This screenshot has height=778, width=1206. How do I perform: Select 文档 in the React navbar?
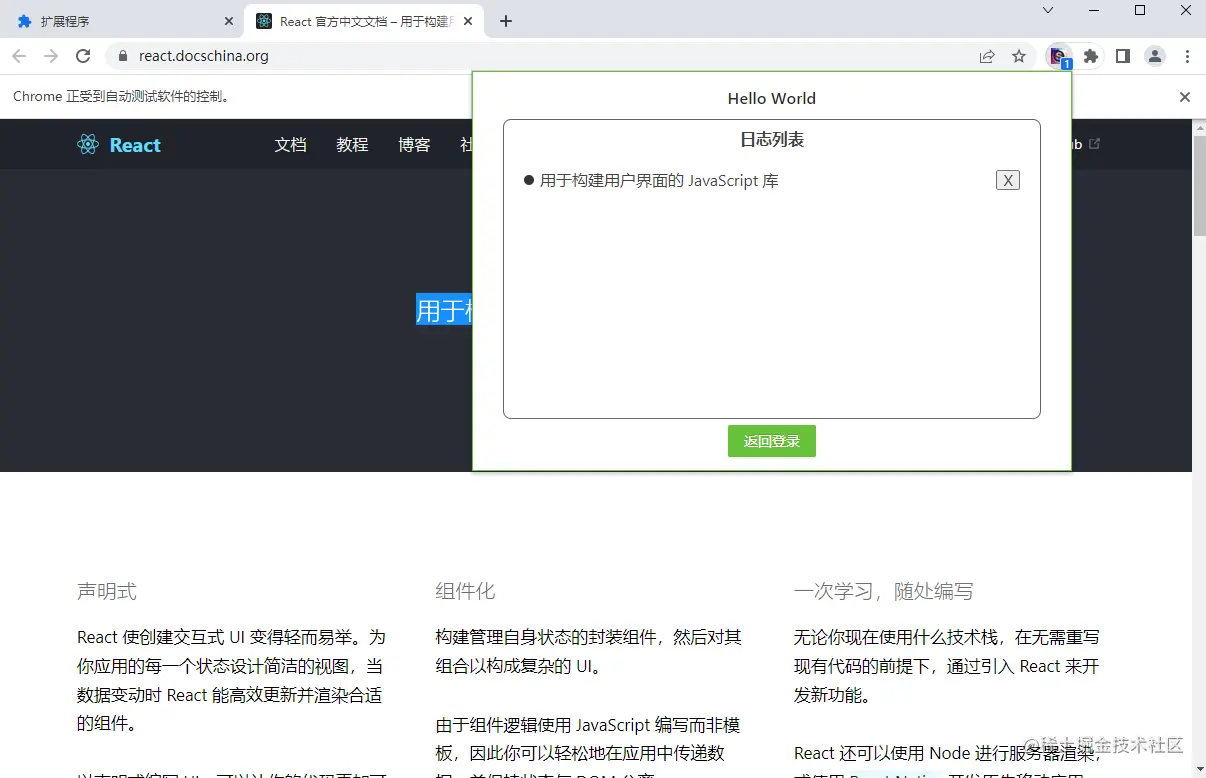(291, 144)
